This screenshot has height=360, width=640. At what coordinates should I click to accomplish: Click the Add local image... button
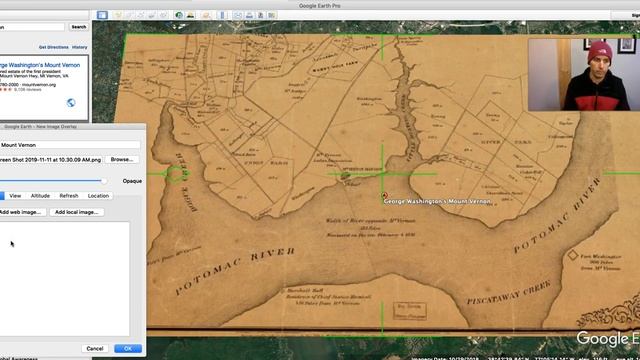77,212
